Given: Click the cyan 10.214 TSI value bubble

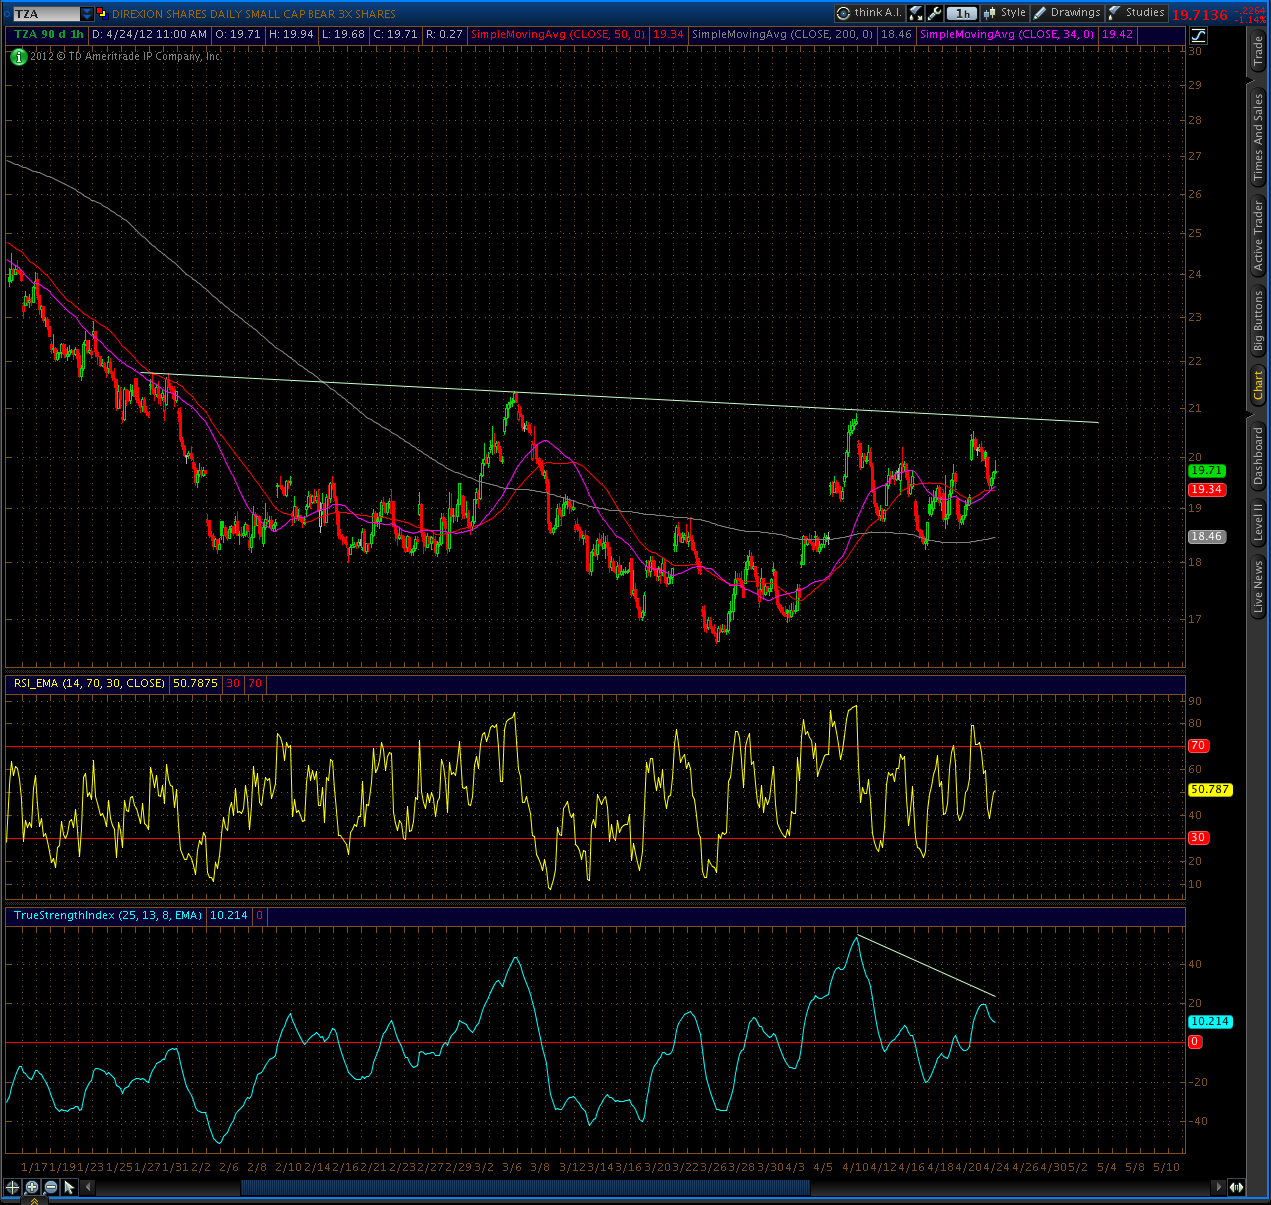Looking at the screenshot, I should 1210,1022.
